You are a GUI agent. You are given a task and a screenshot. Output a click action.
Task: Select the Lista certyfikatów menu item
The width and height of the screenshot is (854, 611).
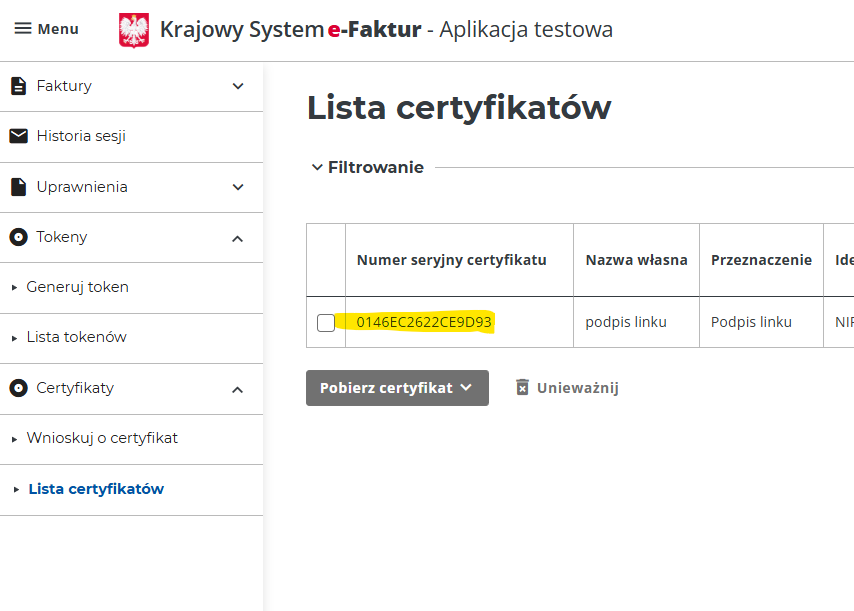96,489
